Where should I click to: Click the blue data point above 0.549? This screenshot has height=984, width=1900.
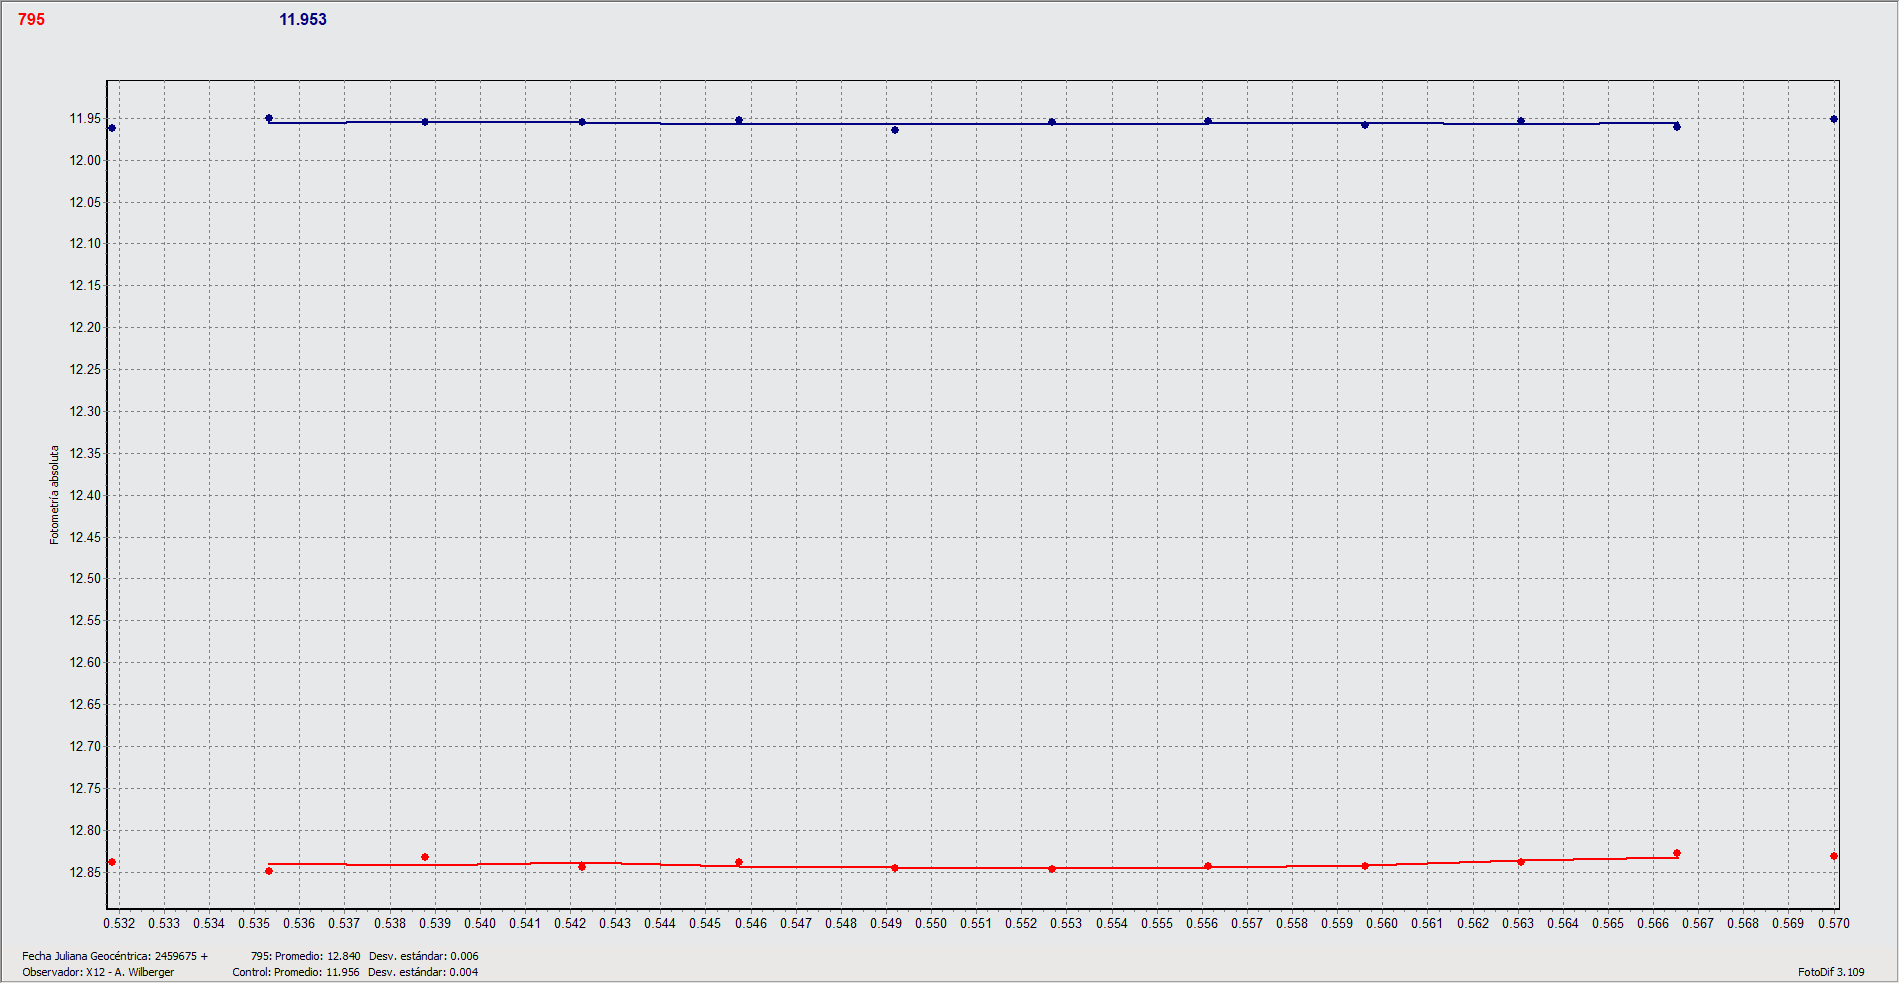point(895,130)
